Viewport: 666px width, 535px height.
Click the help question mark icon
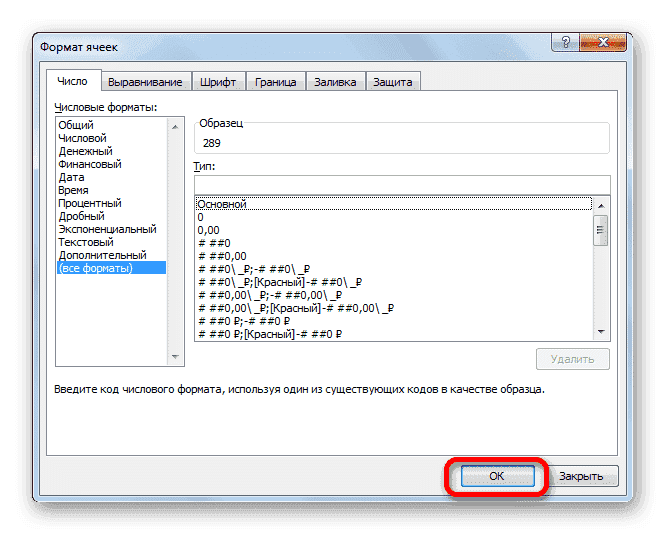click(x=565, y=42)
